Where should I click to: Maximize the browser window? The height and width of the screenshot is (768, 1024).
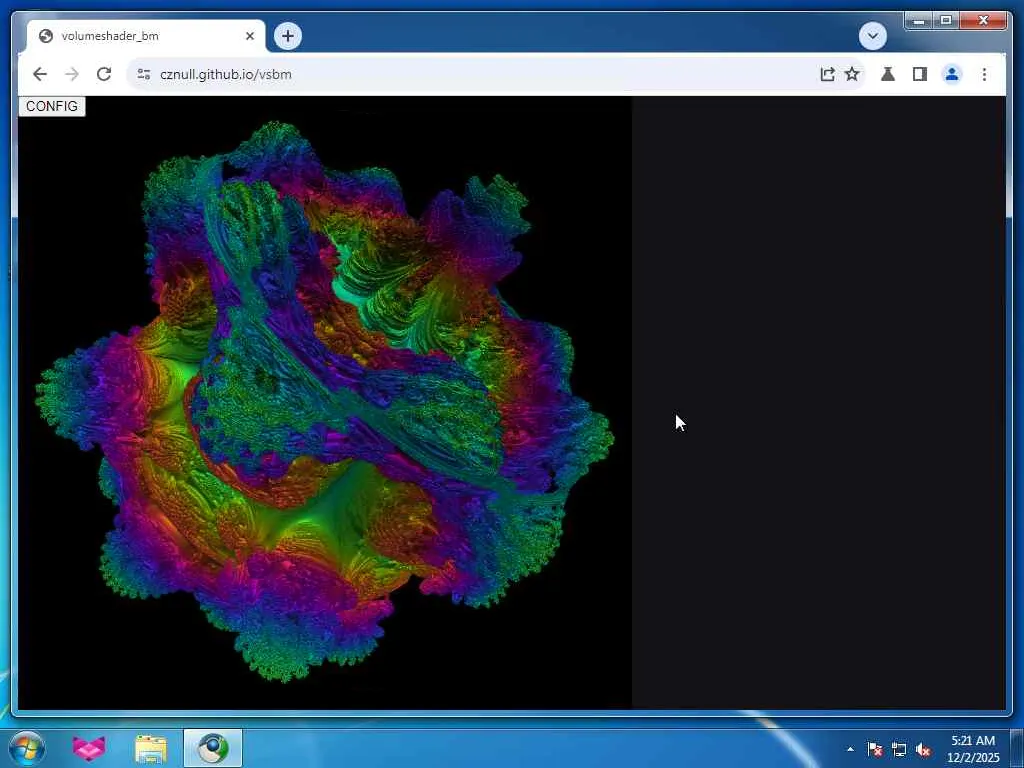tap(946, 21)
